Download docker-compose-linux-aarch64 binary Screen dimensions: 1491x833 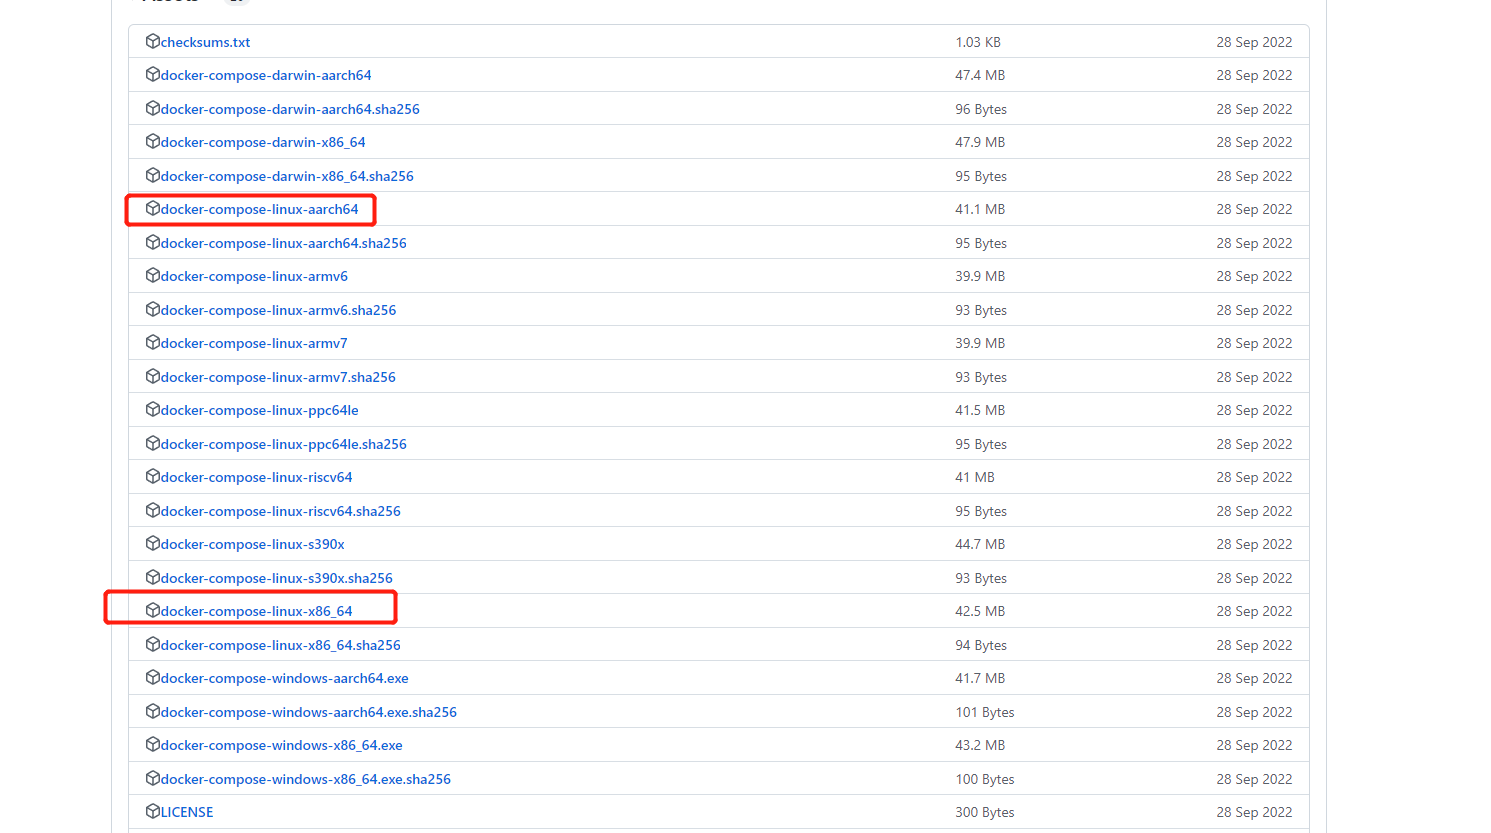point(259,209)
